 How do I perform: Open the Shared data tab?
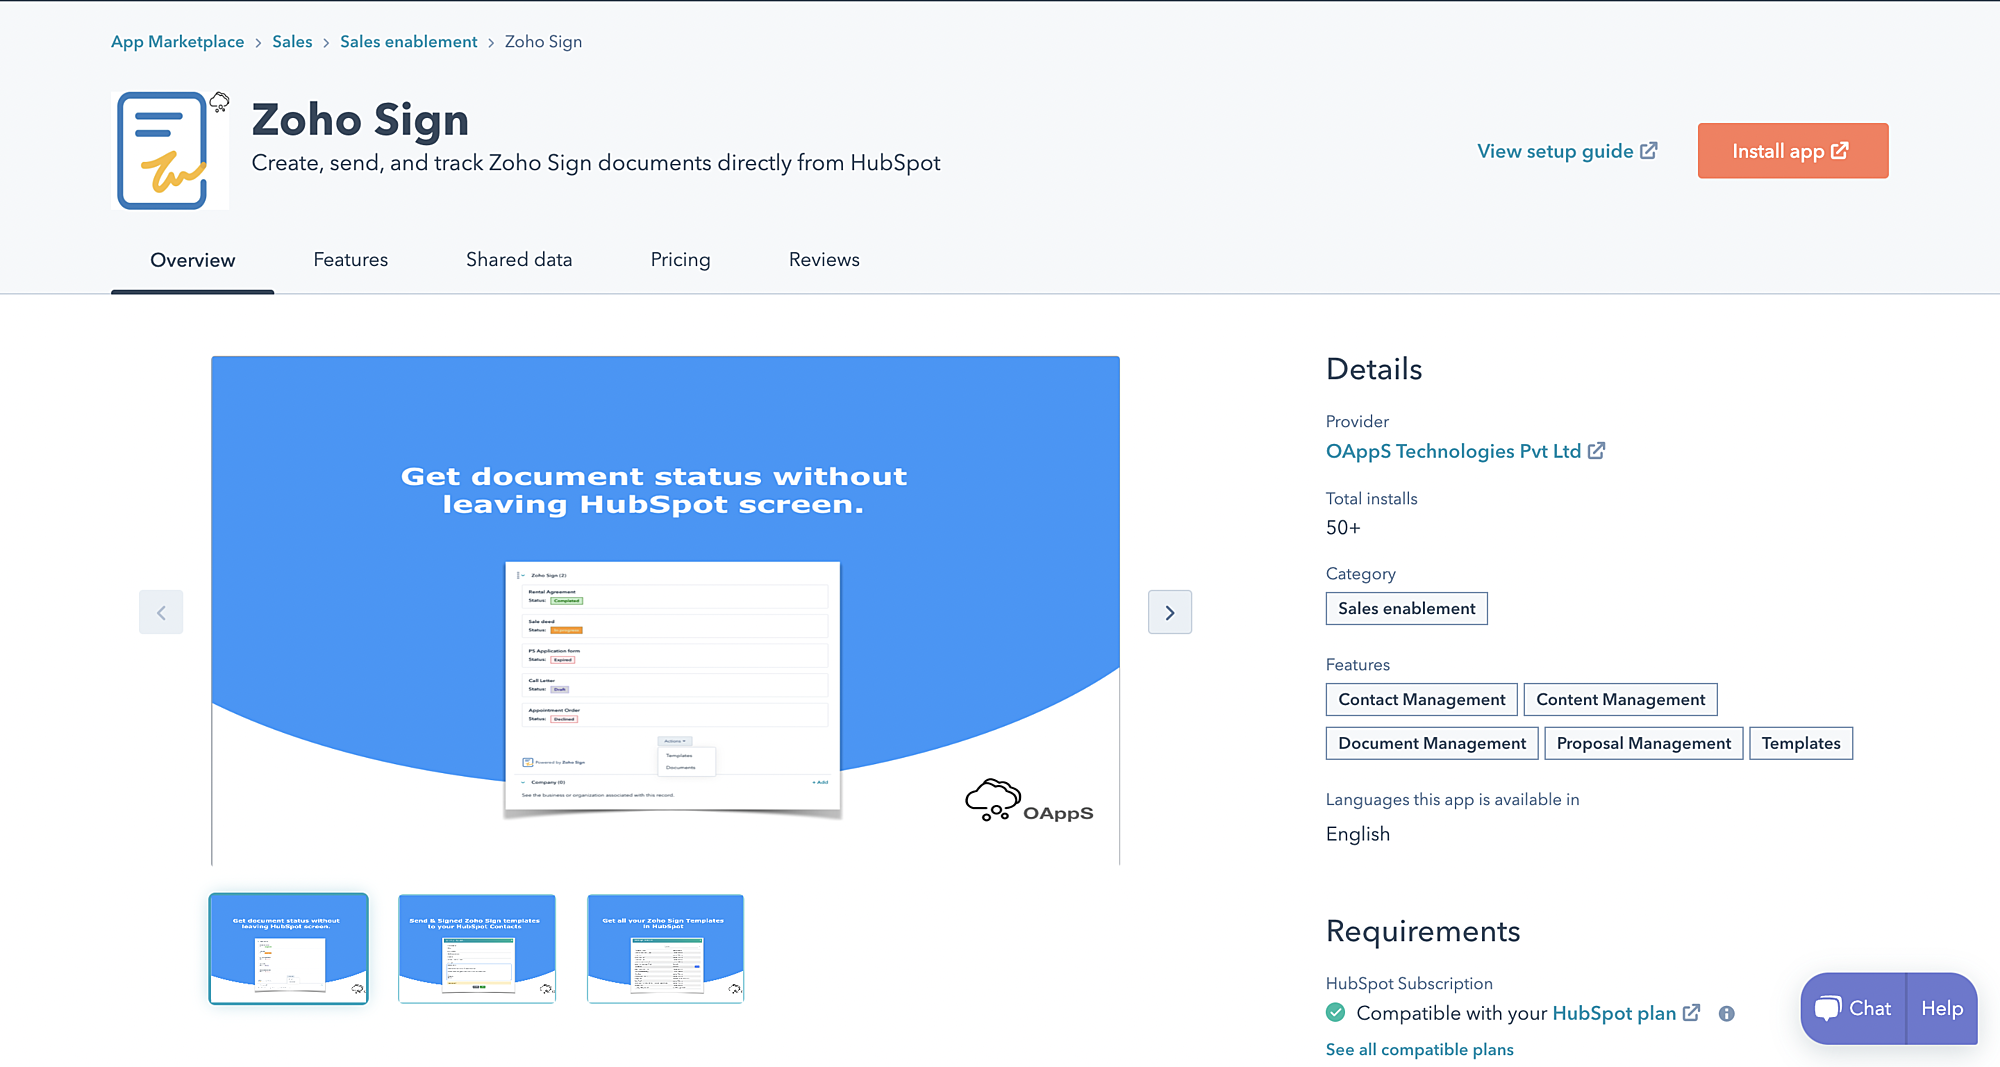[x=519, y=260]
